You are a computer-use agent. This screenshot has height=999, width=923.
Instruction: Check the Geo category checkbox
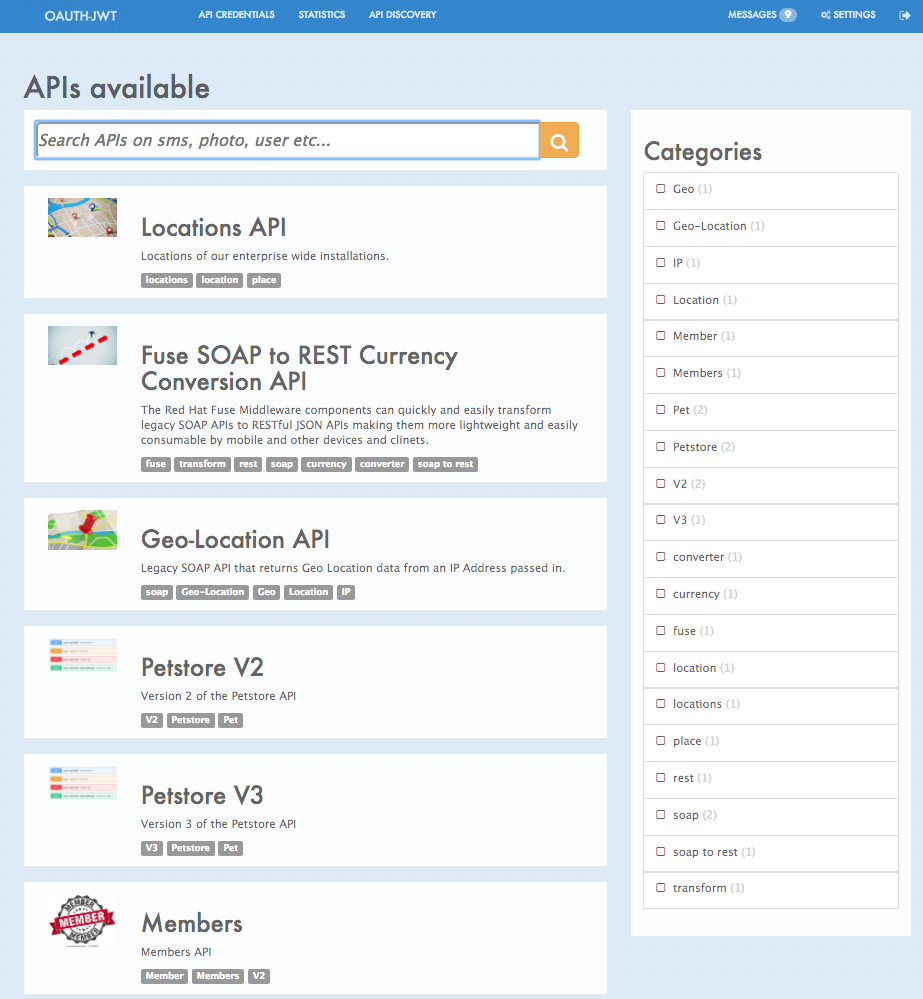click(x=661, y=189)
